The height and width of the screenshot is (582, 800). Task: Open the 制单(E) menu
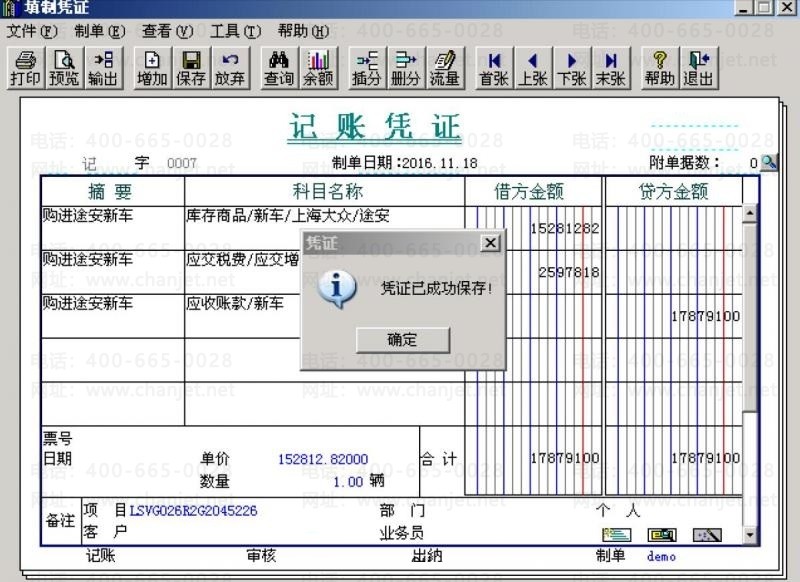(x=99, y=31)
